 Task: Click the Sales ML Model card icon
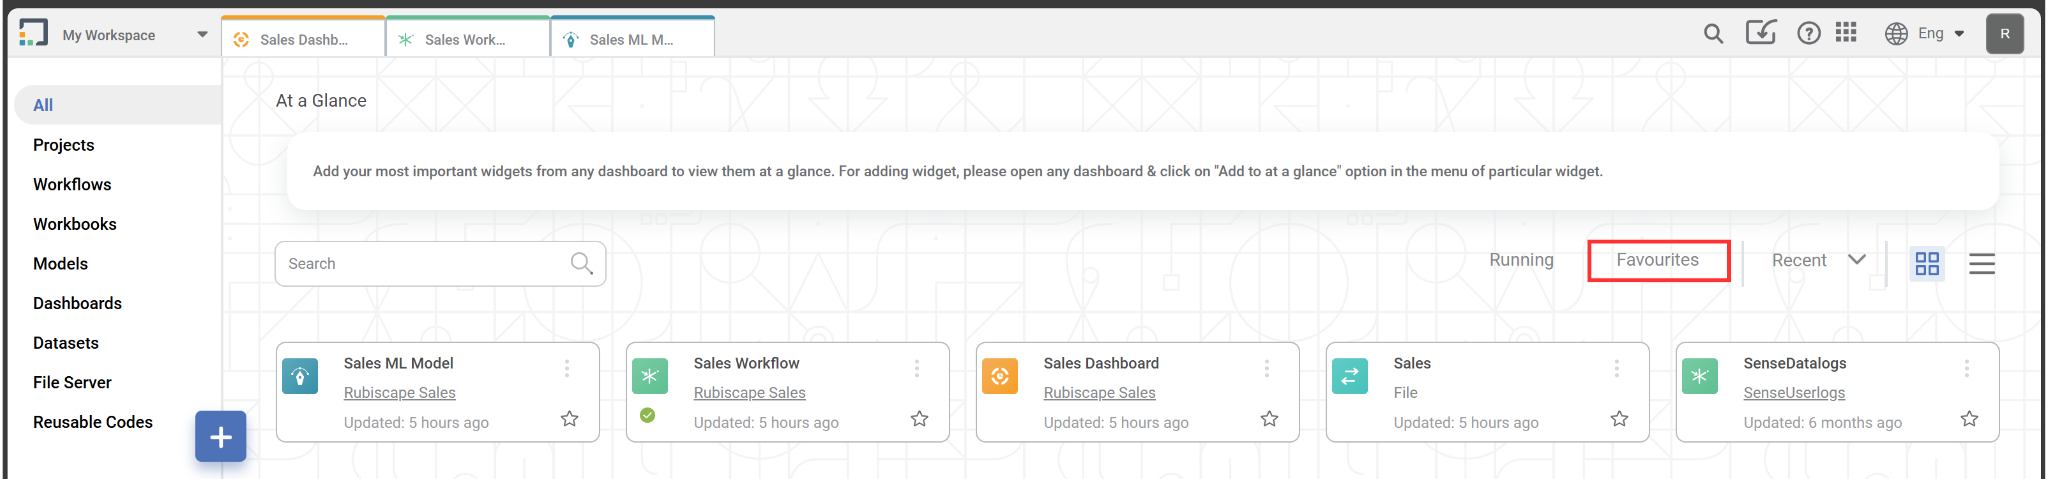[300, 377]
